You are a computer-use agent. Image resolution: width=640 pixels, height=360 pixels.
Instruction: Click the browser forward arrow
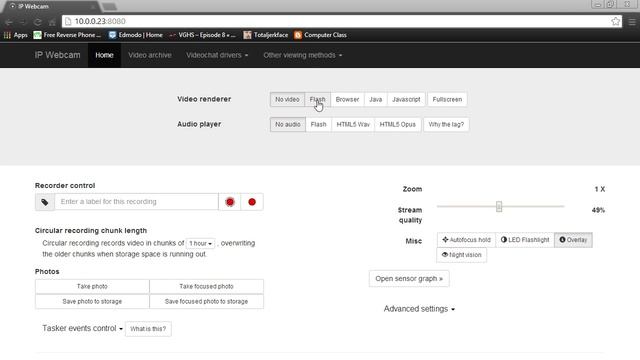tap(23, 22)
